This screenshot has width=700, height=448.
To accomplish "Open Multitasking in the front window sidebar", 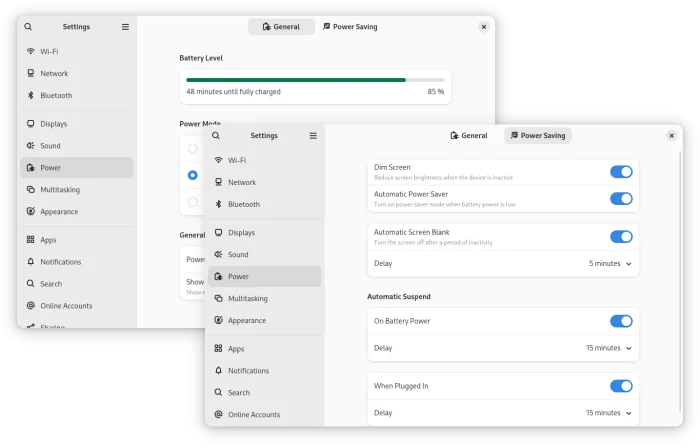I will [x=265, y=298].
